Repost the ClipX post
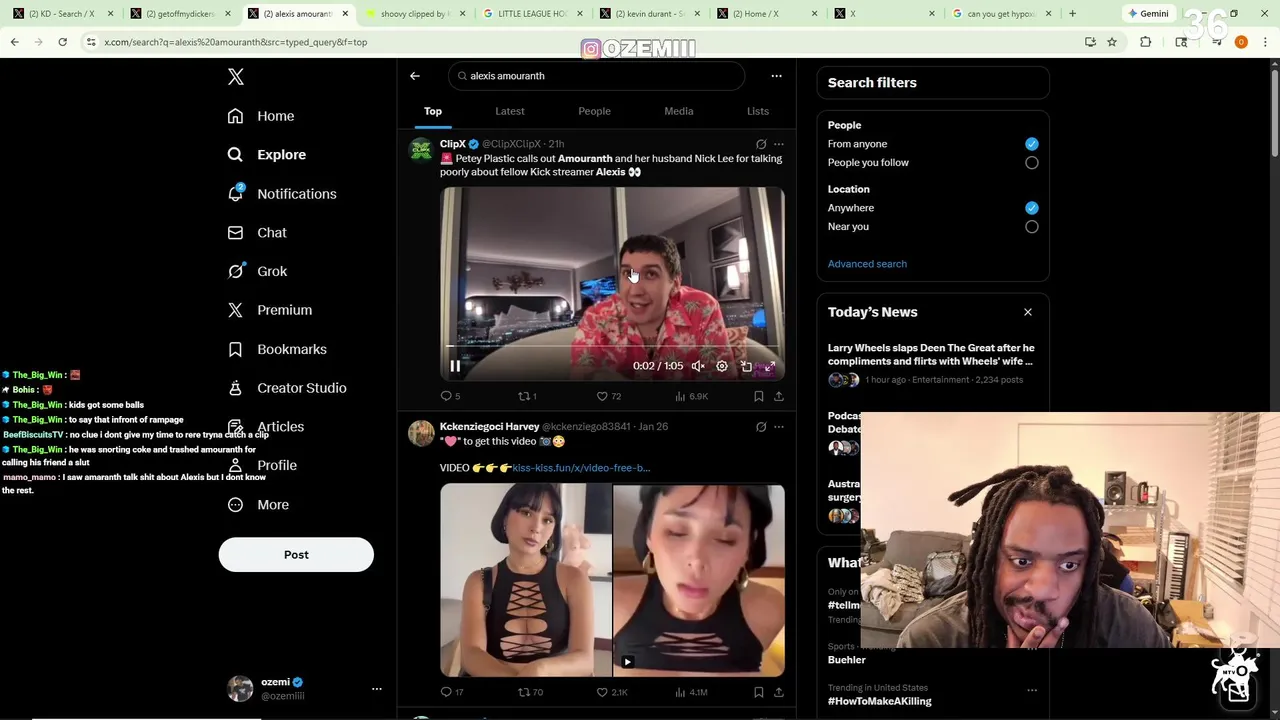Image resolution: width=1280 pixels, height=720 pixels. [527, 396]
